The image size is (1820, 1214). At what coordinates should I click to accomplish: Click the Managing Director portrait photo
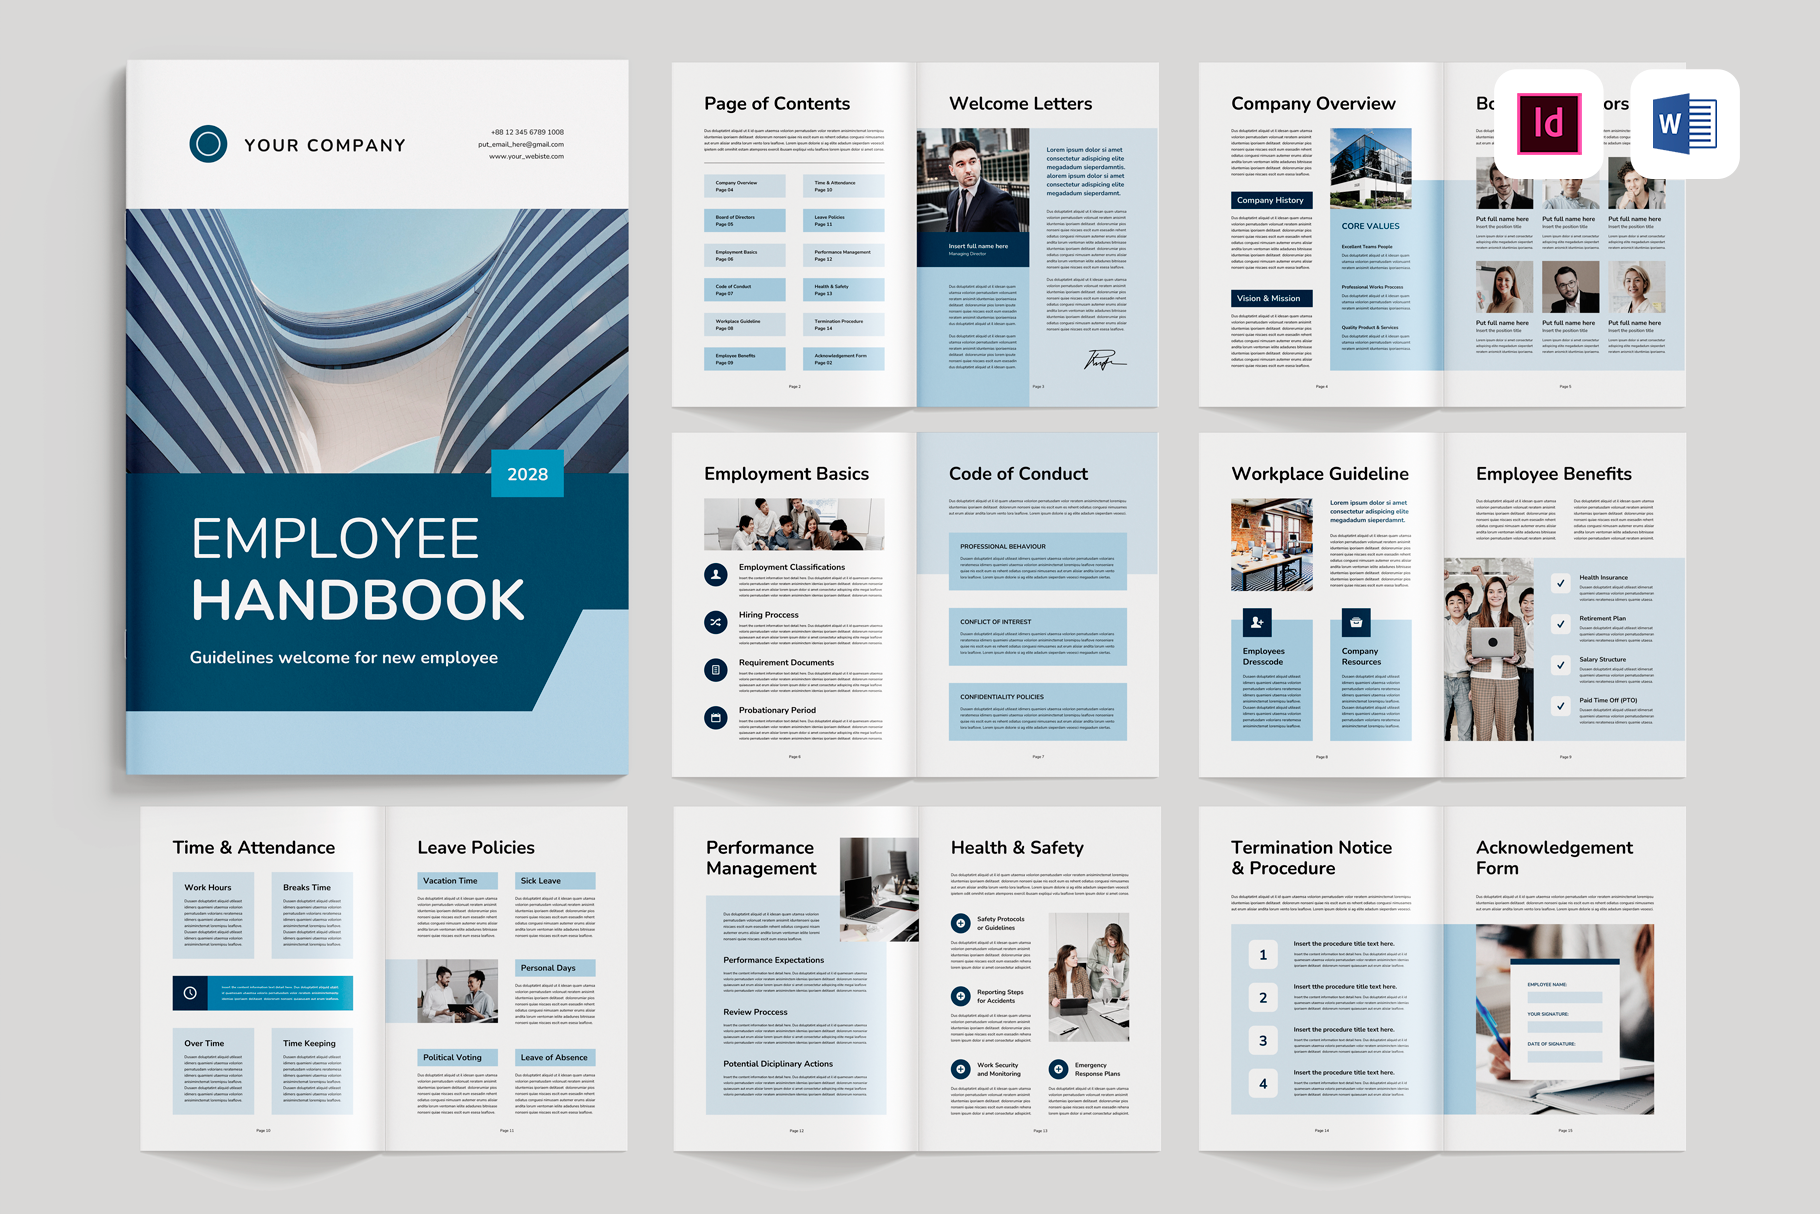click(972, 180)
